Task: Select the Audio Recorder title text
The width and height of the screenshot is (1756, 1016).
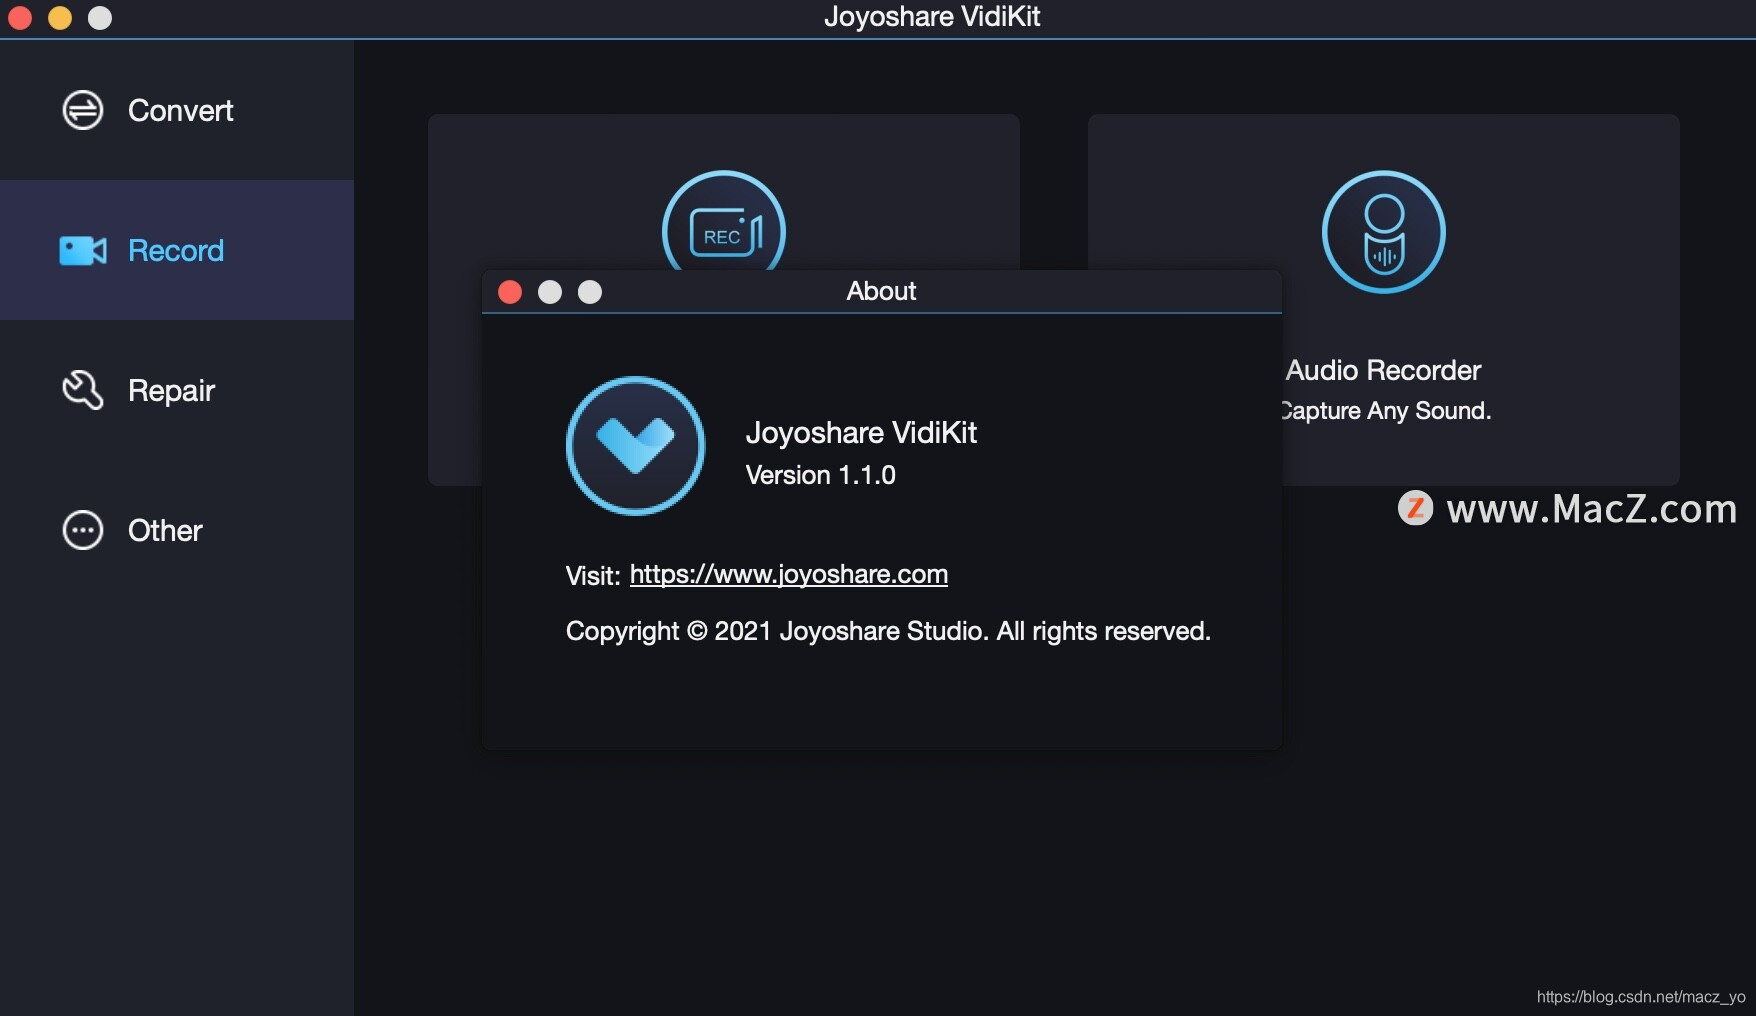Action: (x=1383, y=370)
